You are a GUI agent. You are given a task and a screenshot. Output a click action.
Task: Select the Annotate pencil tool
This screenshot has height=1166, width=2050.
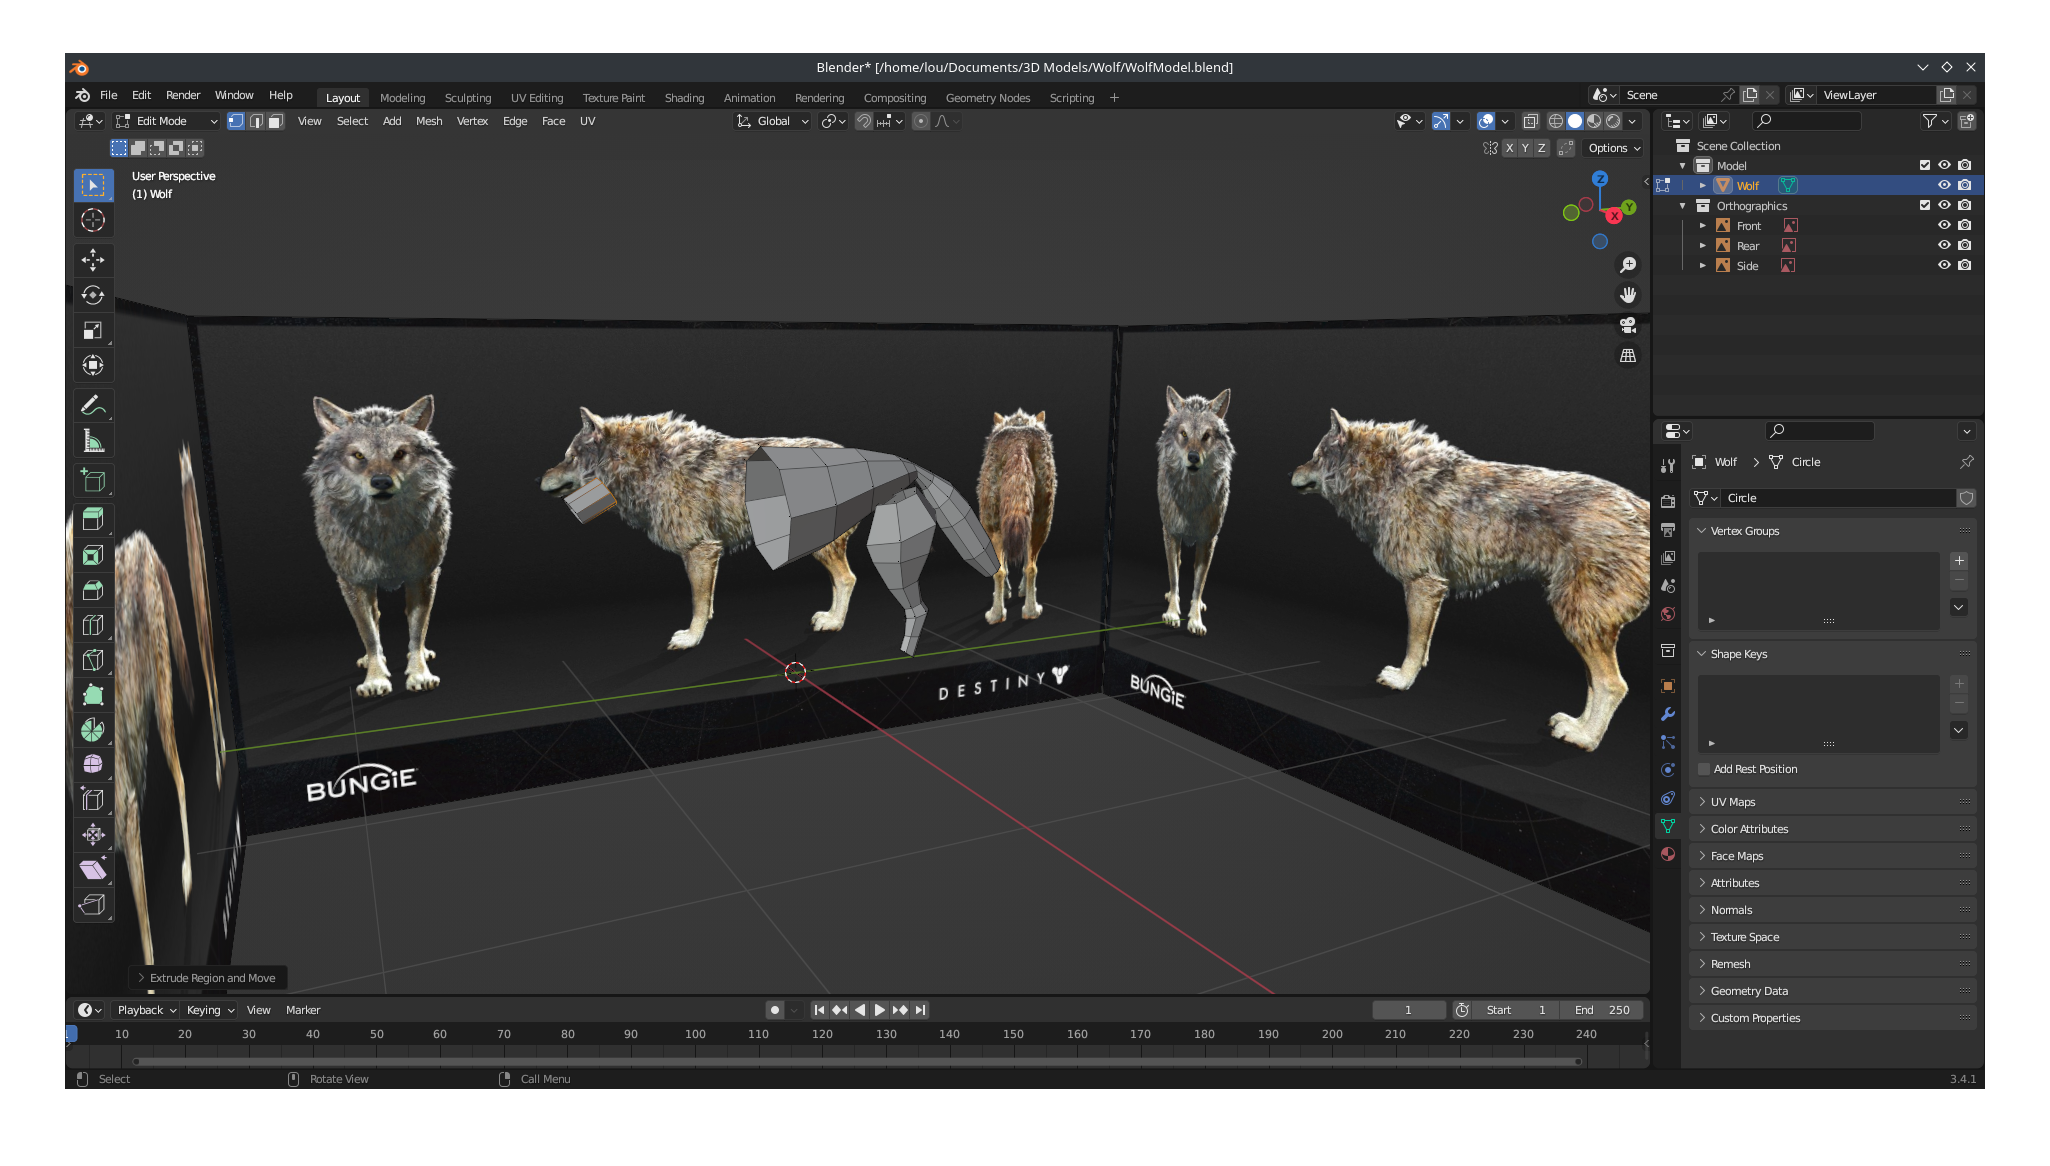pos(93,405)
